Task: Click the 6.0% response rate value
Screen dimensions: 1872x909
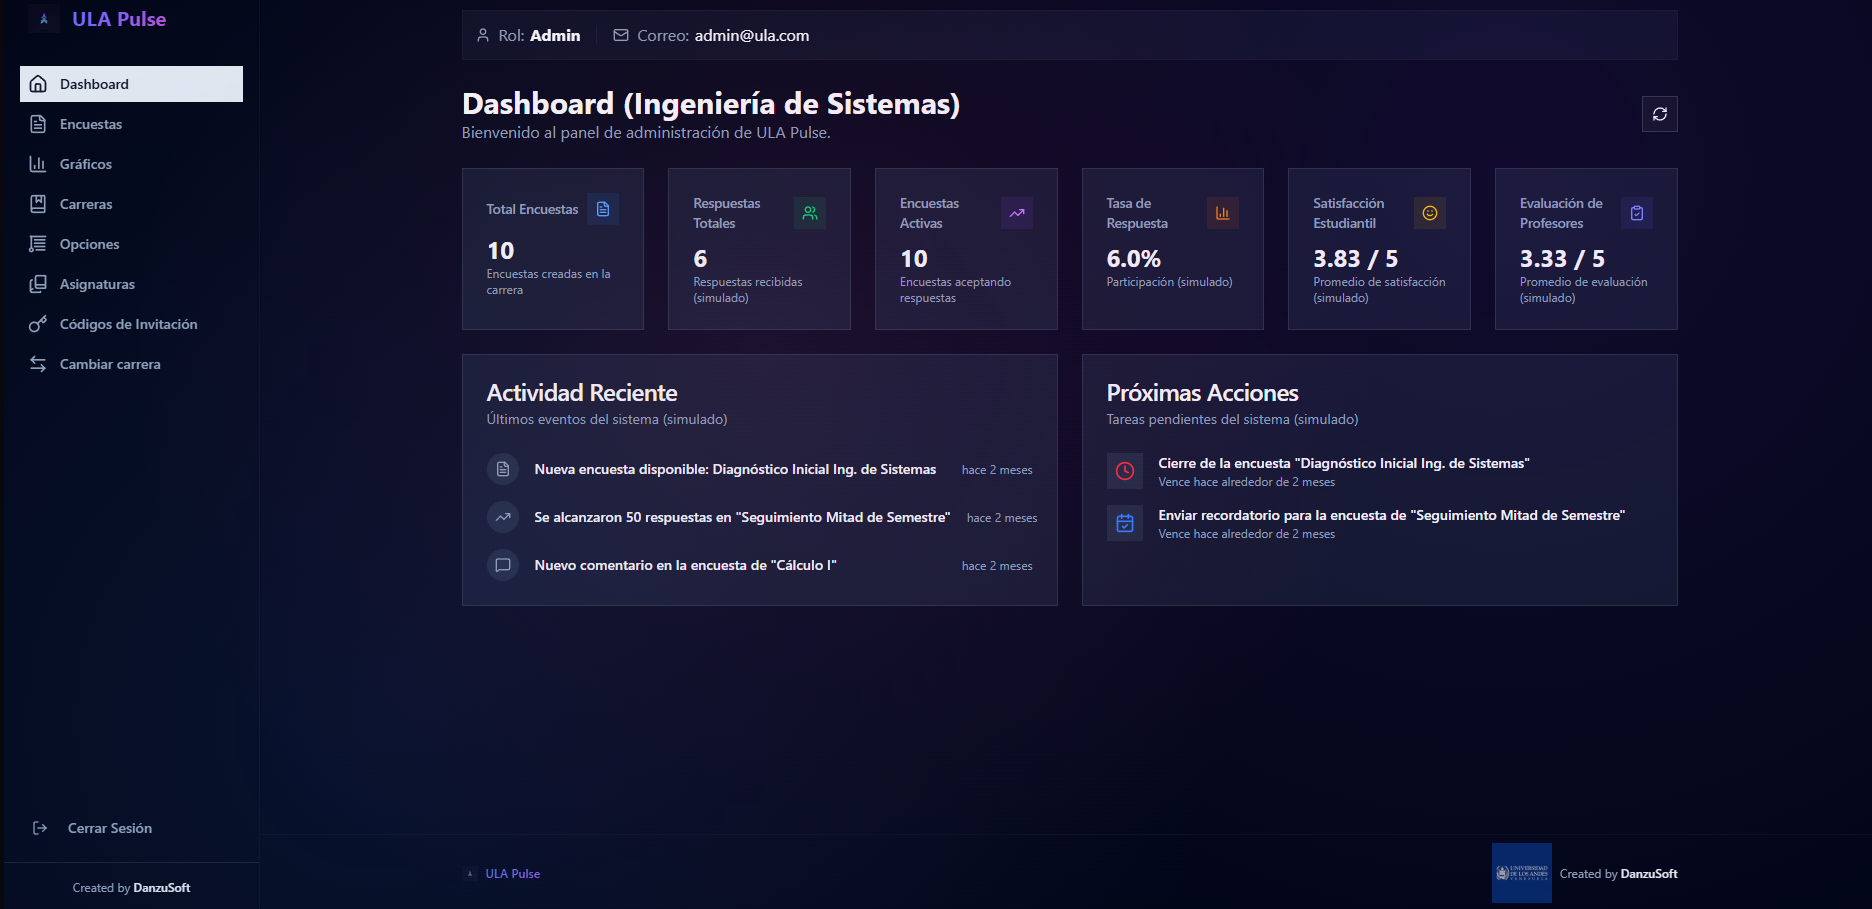Action: coord(1133,259)
